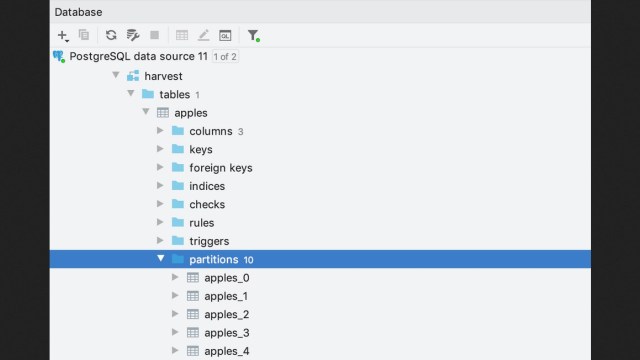
Task: Click the Open Table editor icon
Action: click(182, 35)
